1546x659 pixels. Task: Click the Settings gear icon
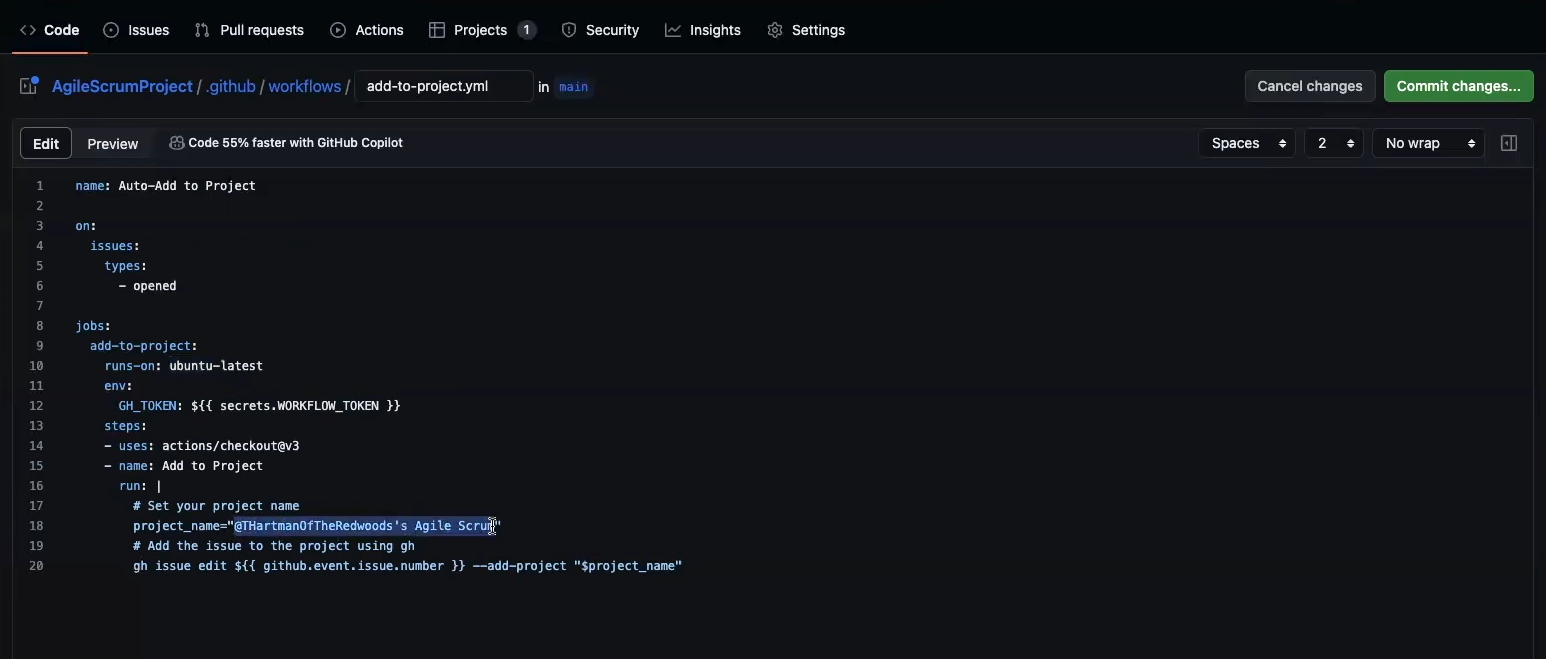(x=775, y=30)
